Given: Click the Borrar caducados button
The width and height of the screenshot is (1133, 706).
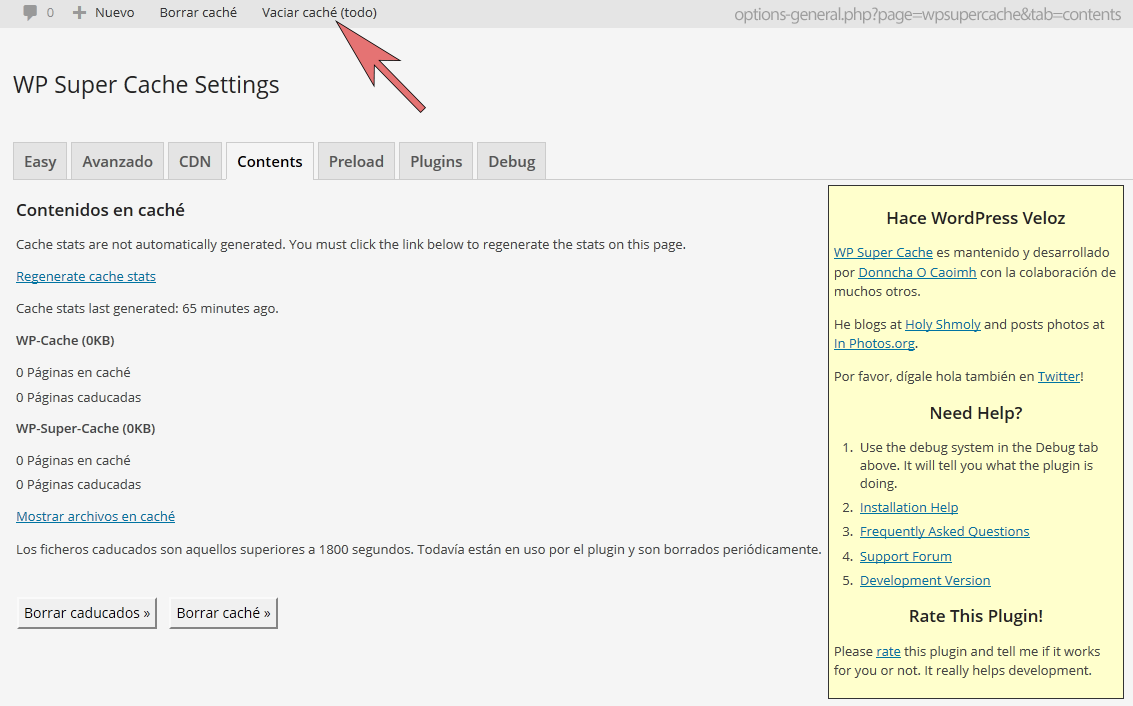Looking at the screenshot, I should click(x=87, y=613).
